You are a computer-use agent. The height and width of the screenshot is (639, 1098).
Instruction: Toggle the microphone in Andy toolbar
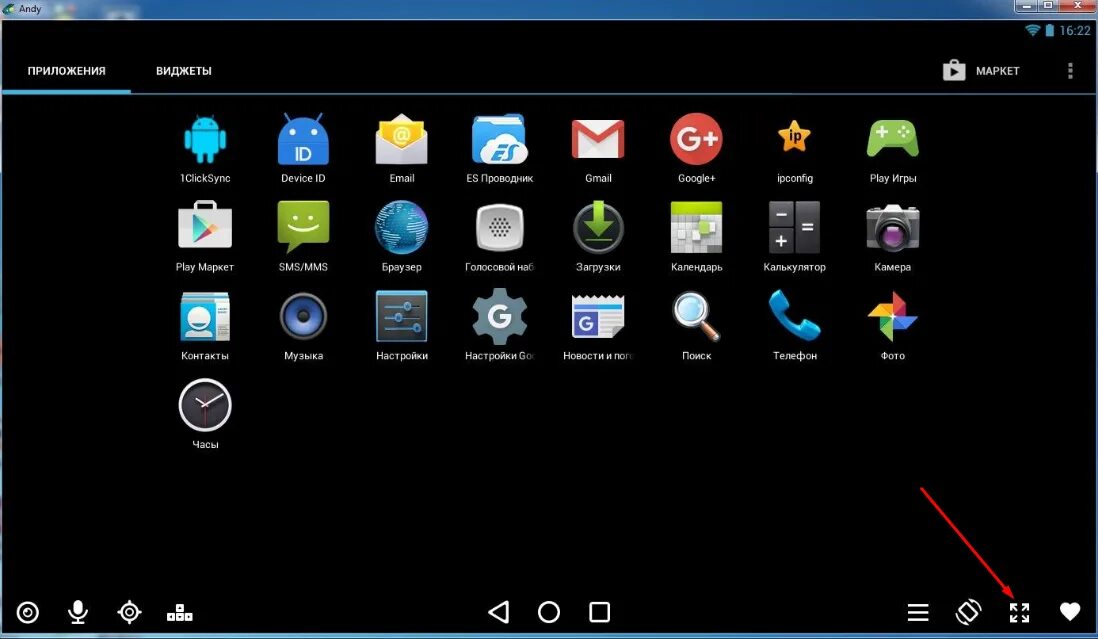[x=78, y=612]
